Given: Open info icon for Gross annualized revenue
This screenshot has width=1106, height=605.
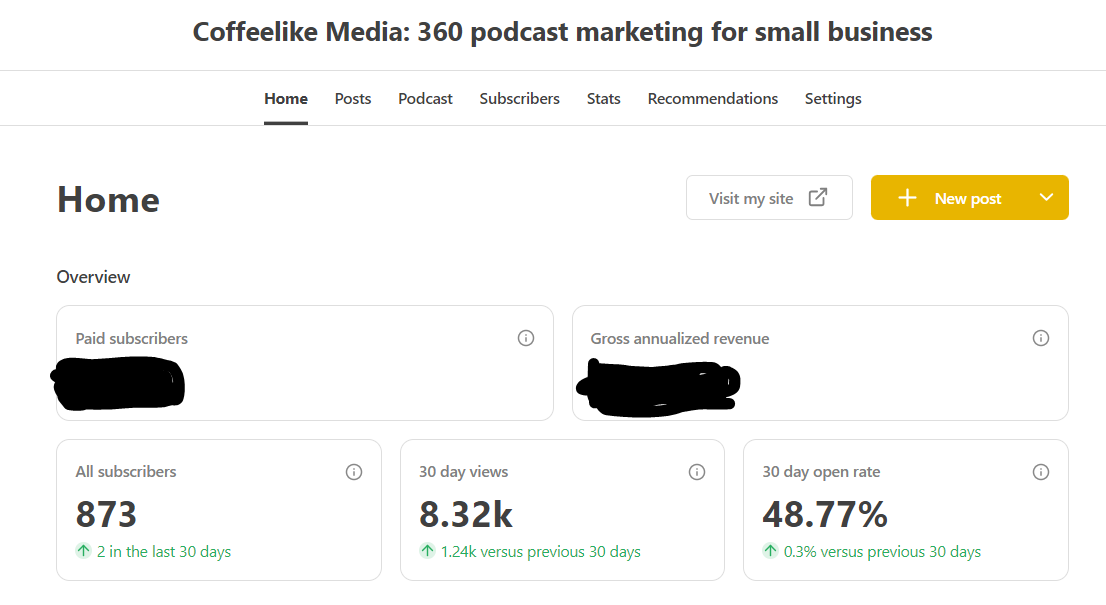Looking at the screenshot, I should pos(1040,338).
